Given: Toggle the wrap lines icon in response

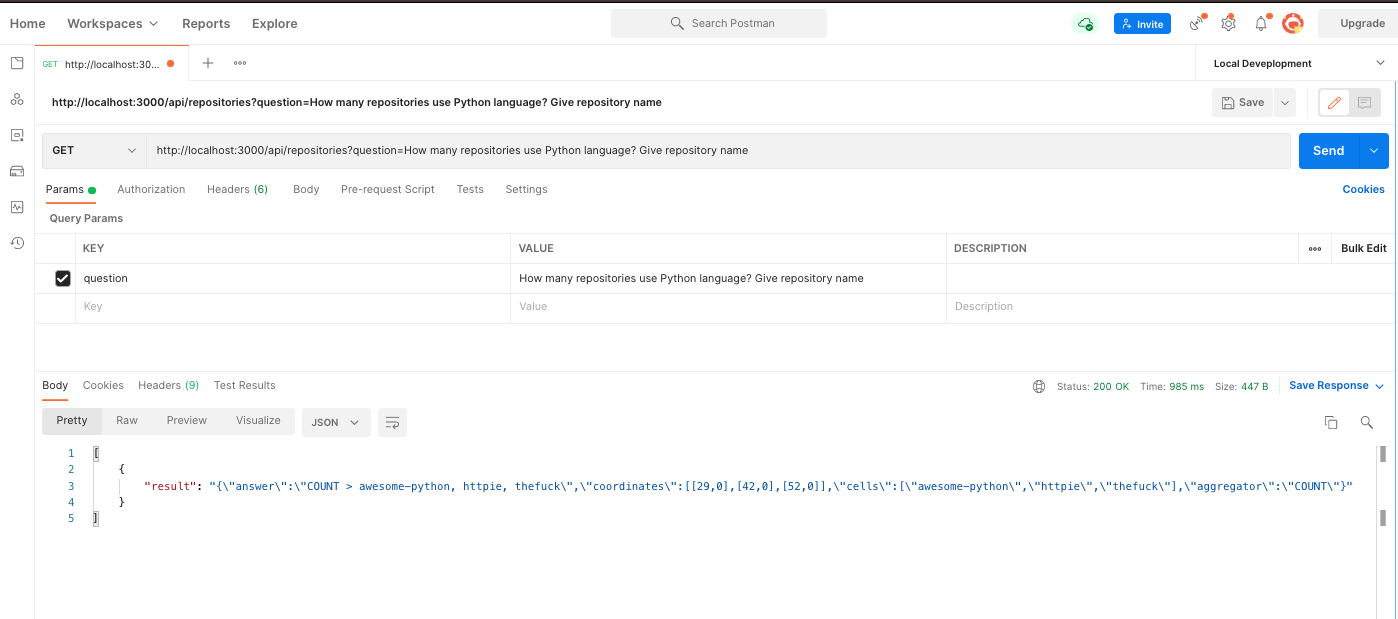Looking at the screenshot, I should pyautogui.click(x=392, y=422).
